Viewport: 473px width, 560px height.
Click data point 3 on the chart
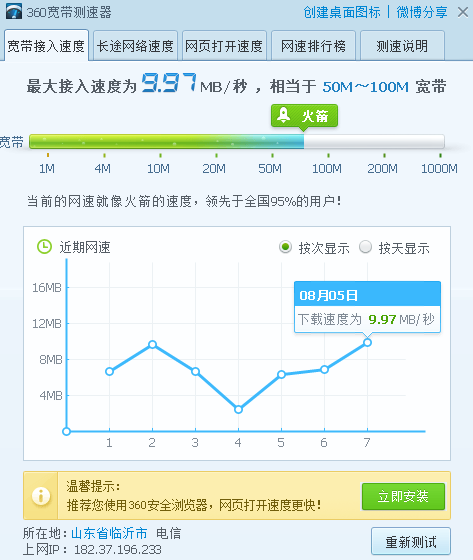coord(195,371)
